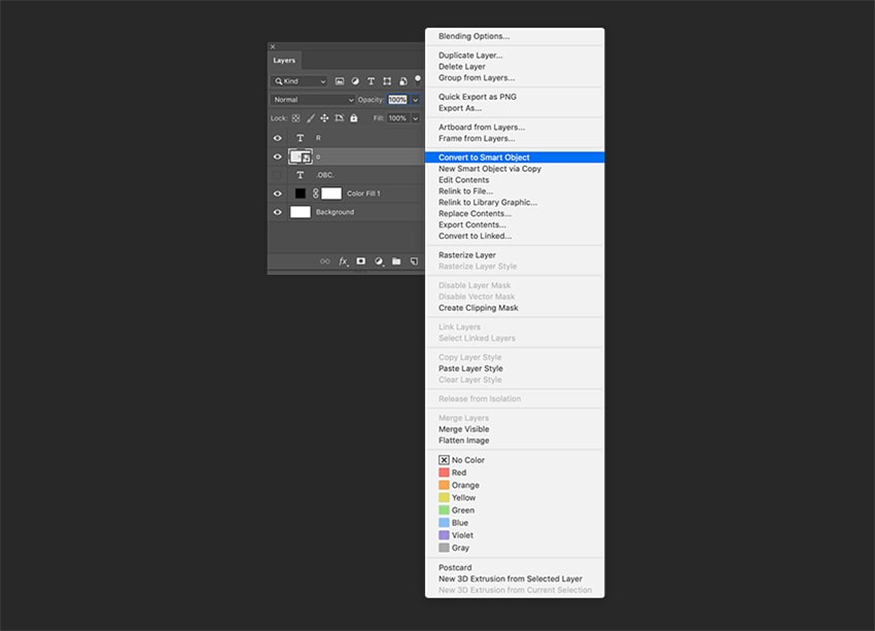Filter layers by pixel layer icon
The height and width of the screenshot is (631, 875).
340,81
